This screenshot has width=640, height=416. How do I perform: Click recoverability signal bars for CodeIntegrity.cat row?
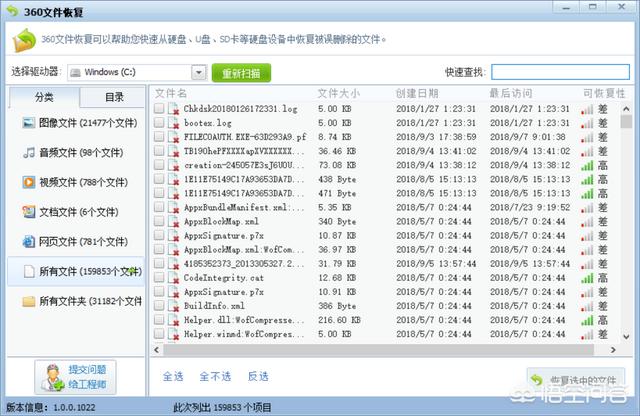click(587, 278)
